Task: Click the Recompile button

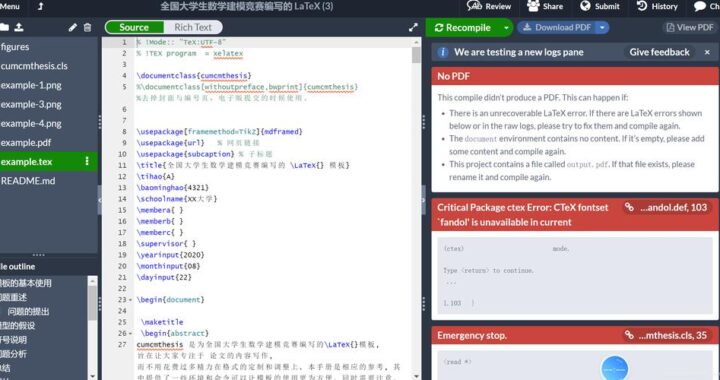Action: (463, 28)
